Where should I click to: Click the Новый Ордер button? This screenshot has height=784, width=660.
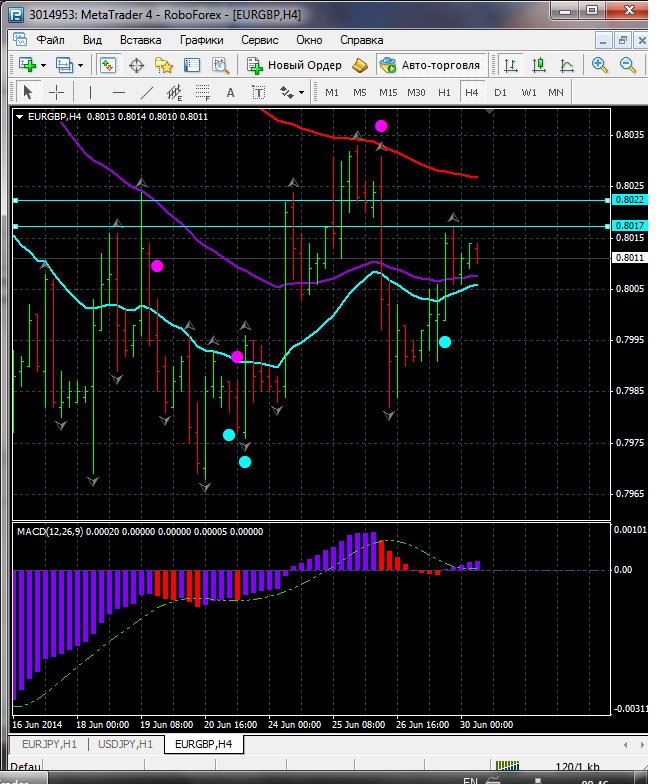coord(294,65)
